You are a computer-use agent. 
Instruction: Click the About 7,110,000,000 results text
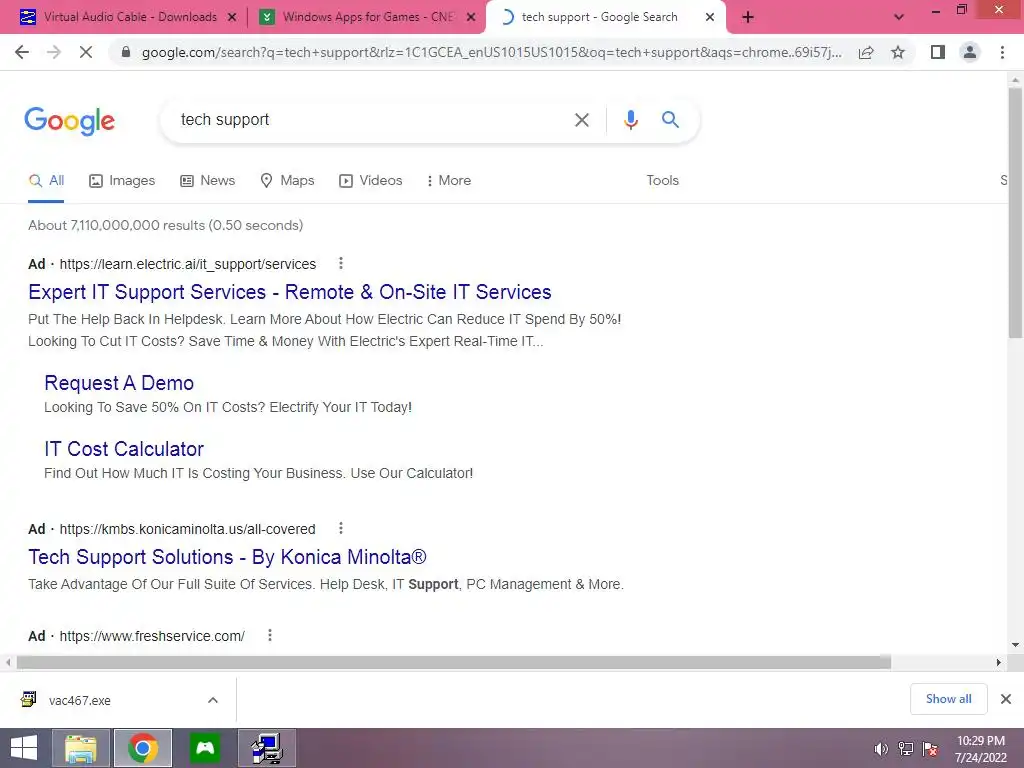[x=165, y=225]
